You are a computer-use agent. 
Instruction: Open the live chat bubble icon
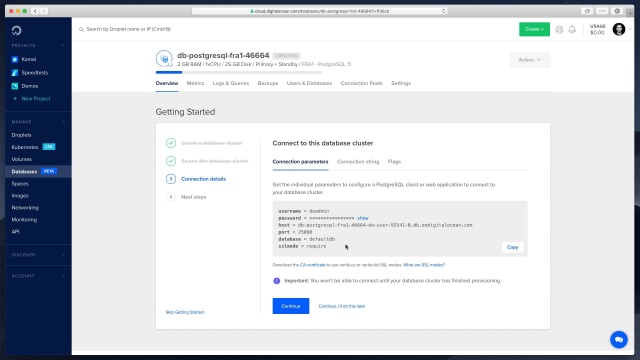point(619,340)
